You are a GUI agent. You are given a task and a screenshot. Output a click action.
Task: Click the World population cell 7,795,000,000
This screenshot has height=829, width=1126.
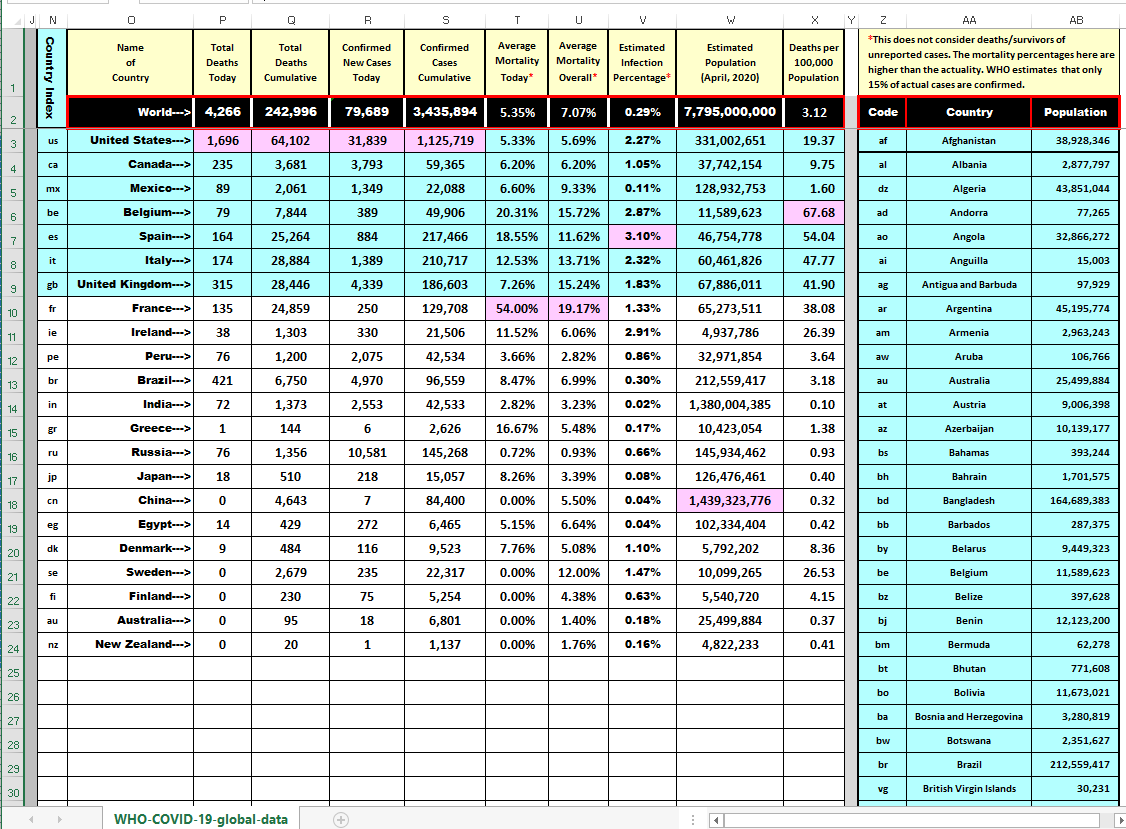click(x=730, y=112)
